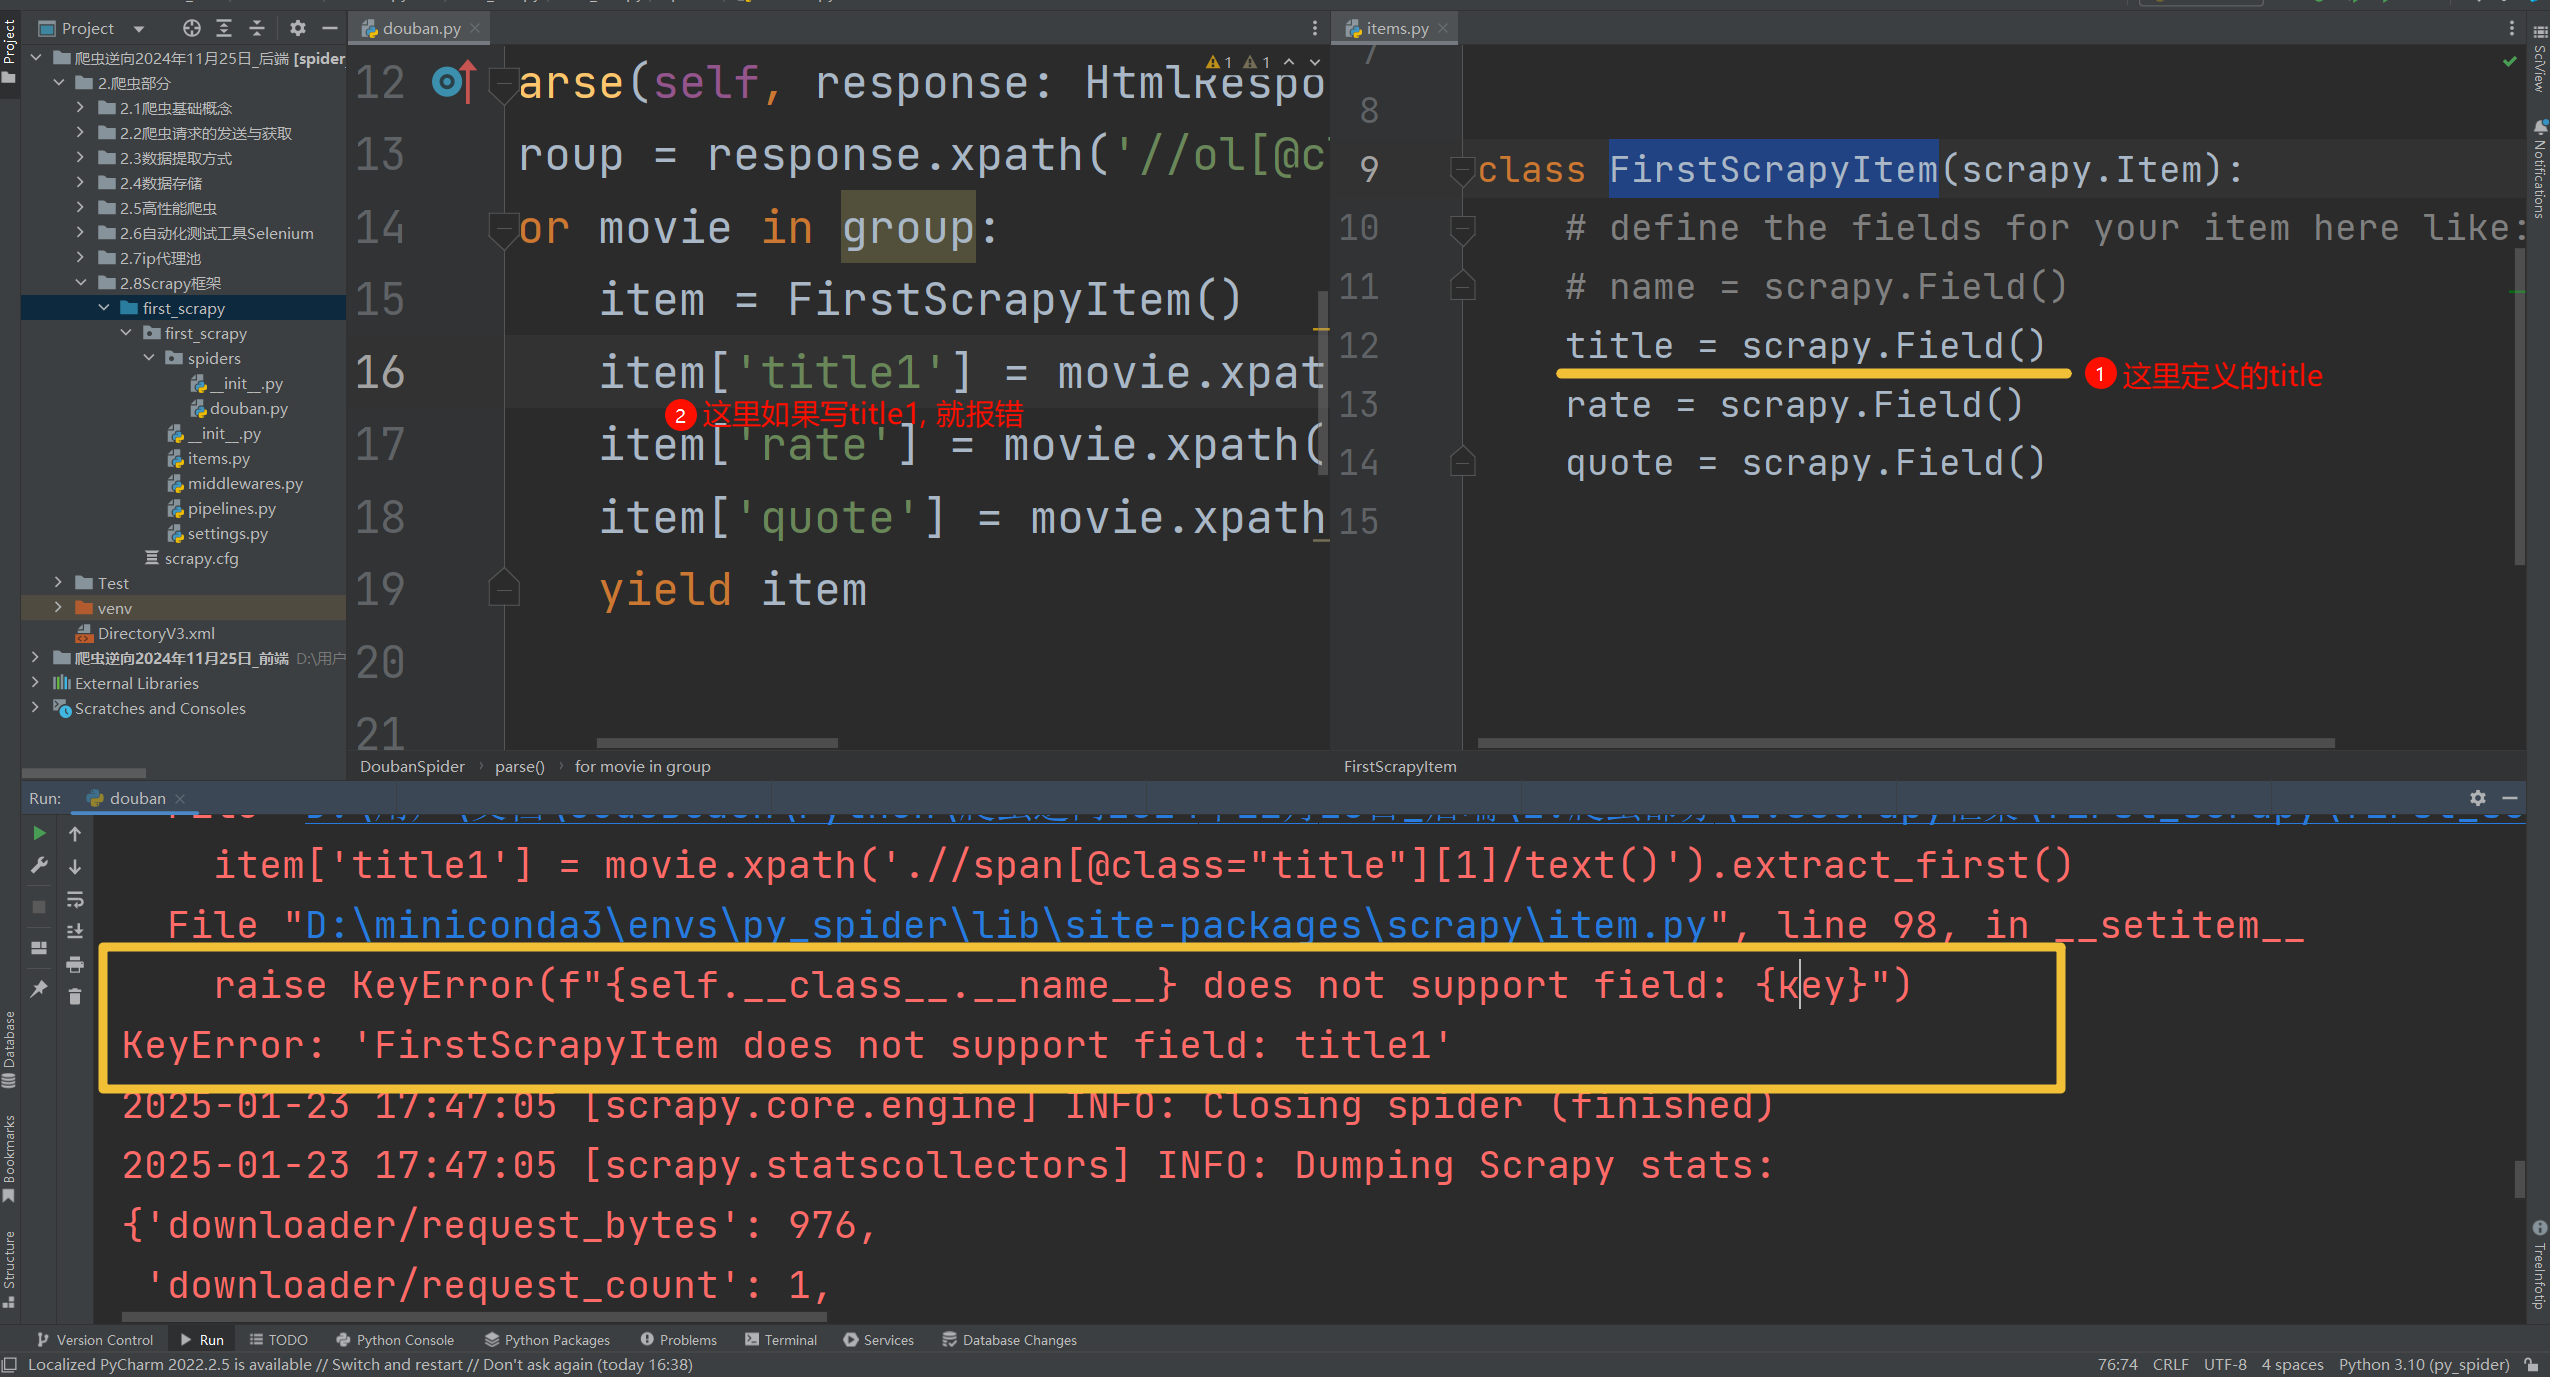Rerun the douban run configuration

[39, 833]
